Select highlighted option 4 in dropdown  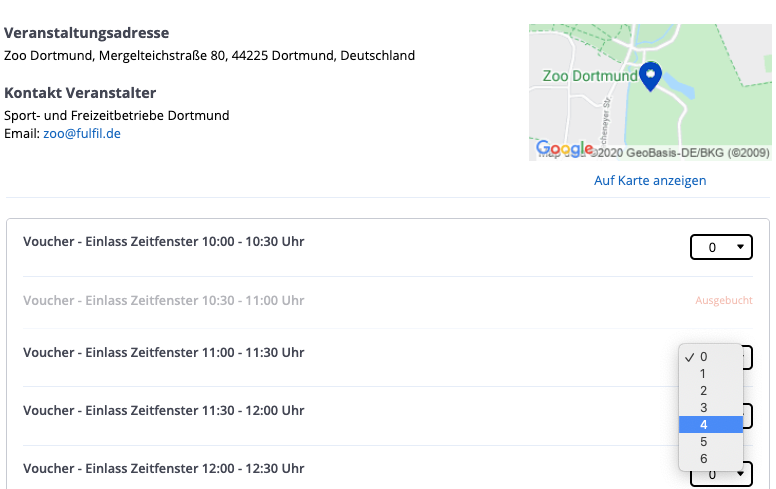(704, 425)
